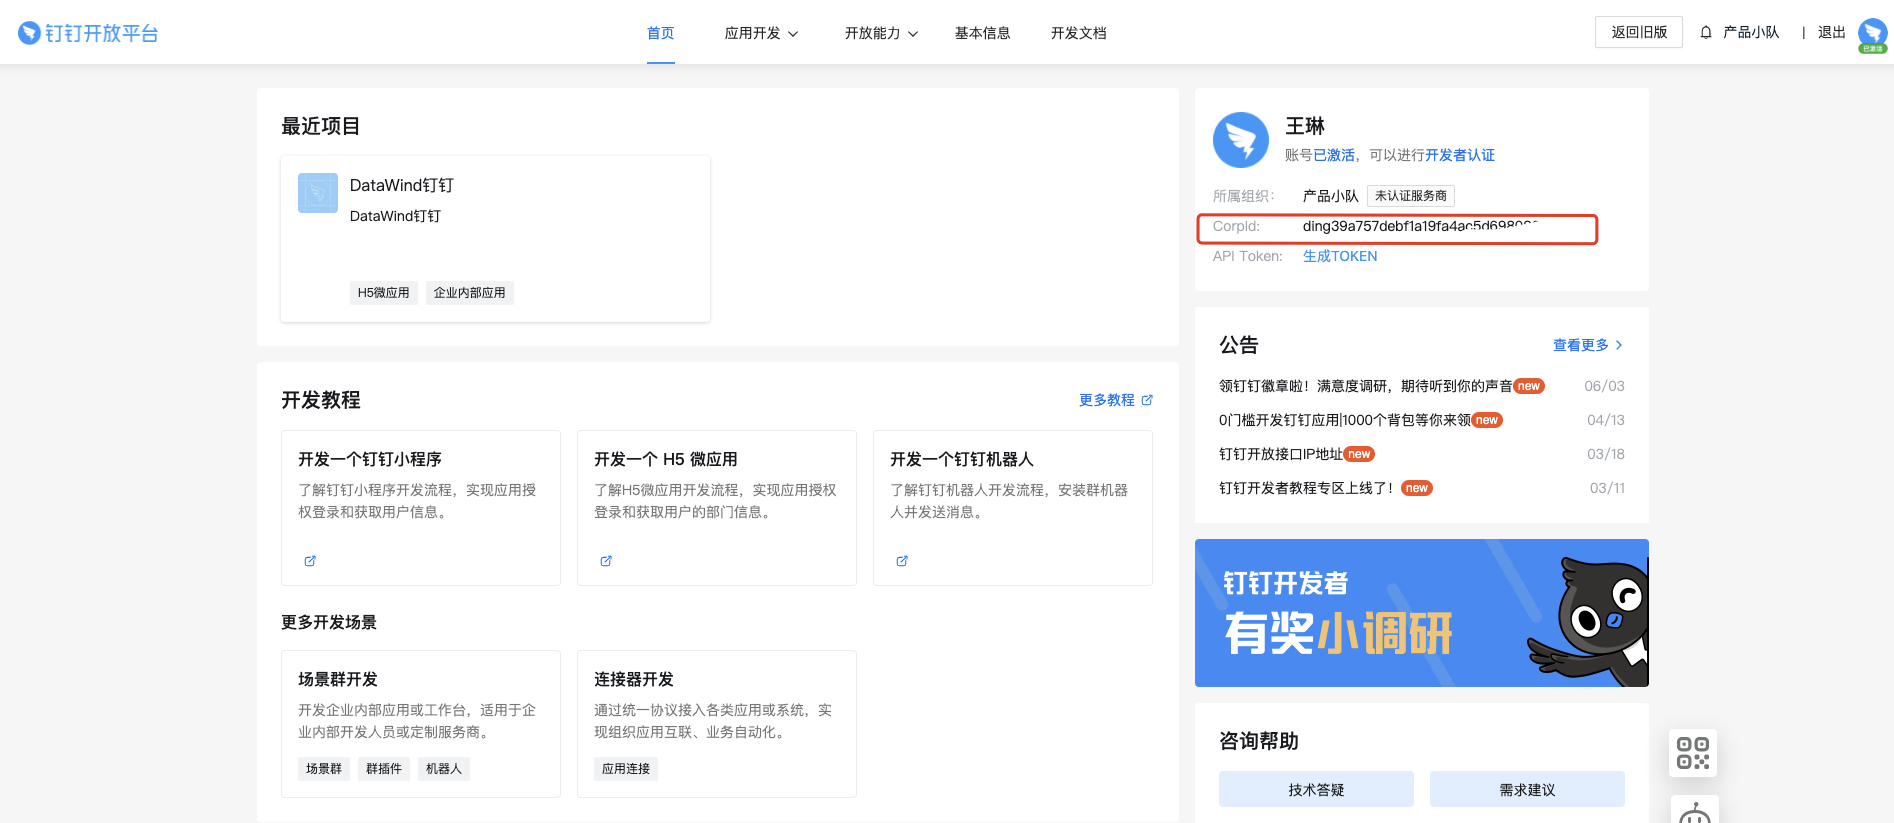
Task: Click the external link icon beside 更多教程
Action: [x=1147, y=400]
